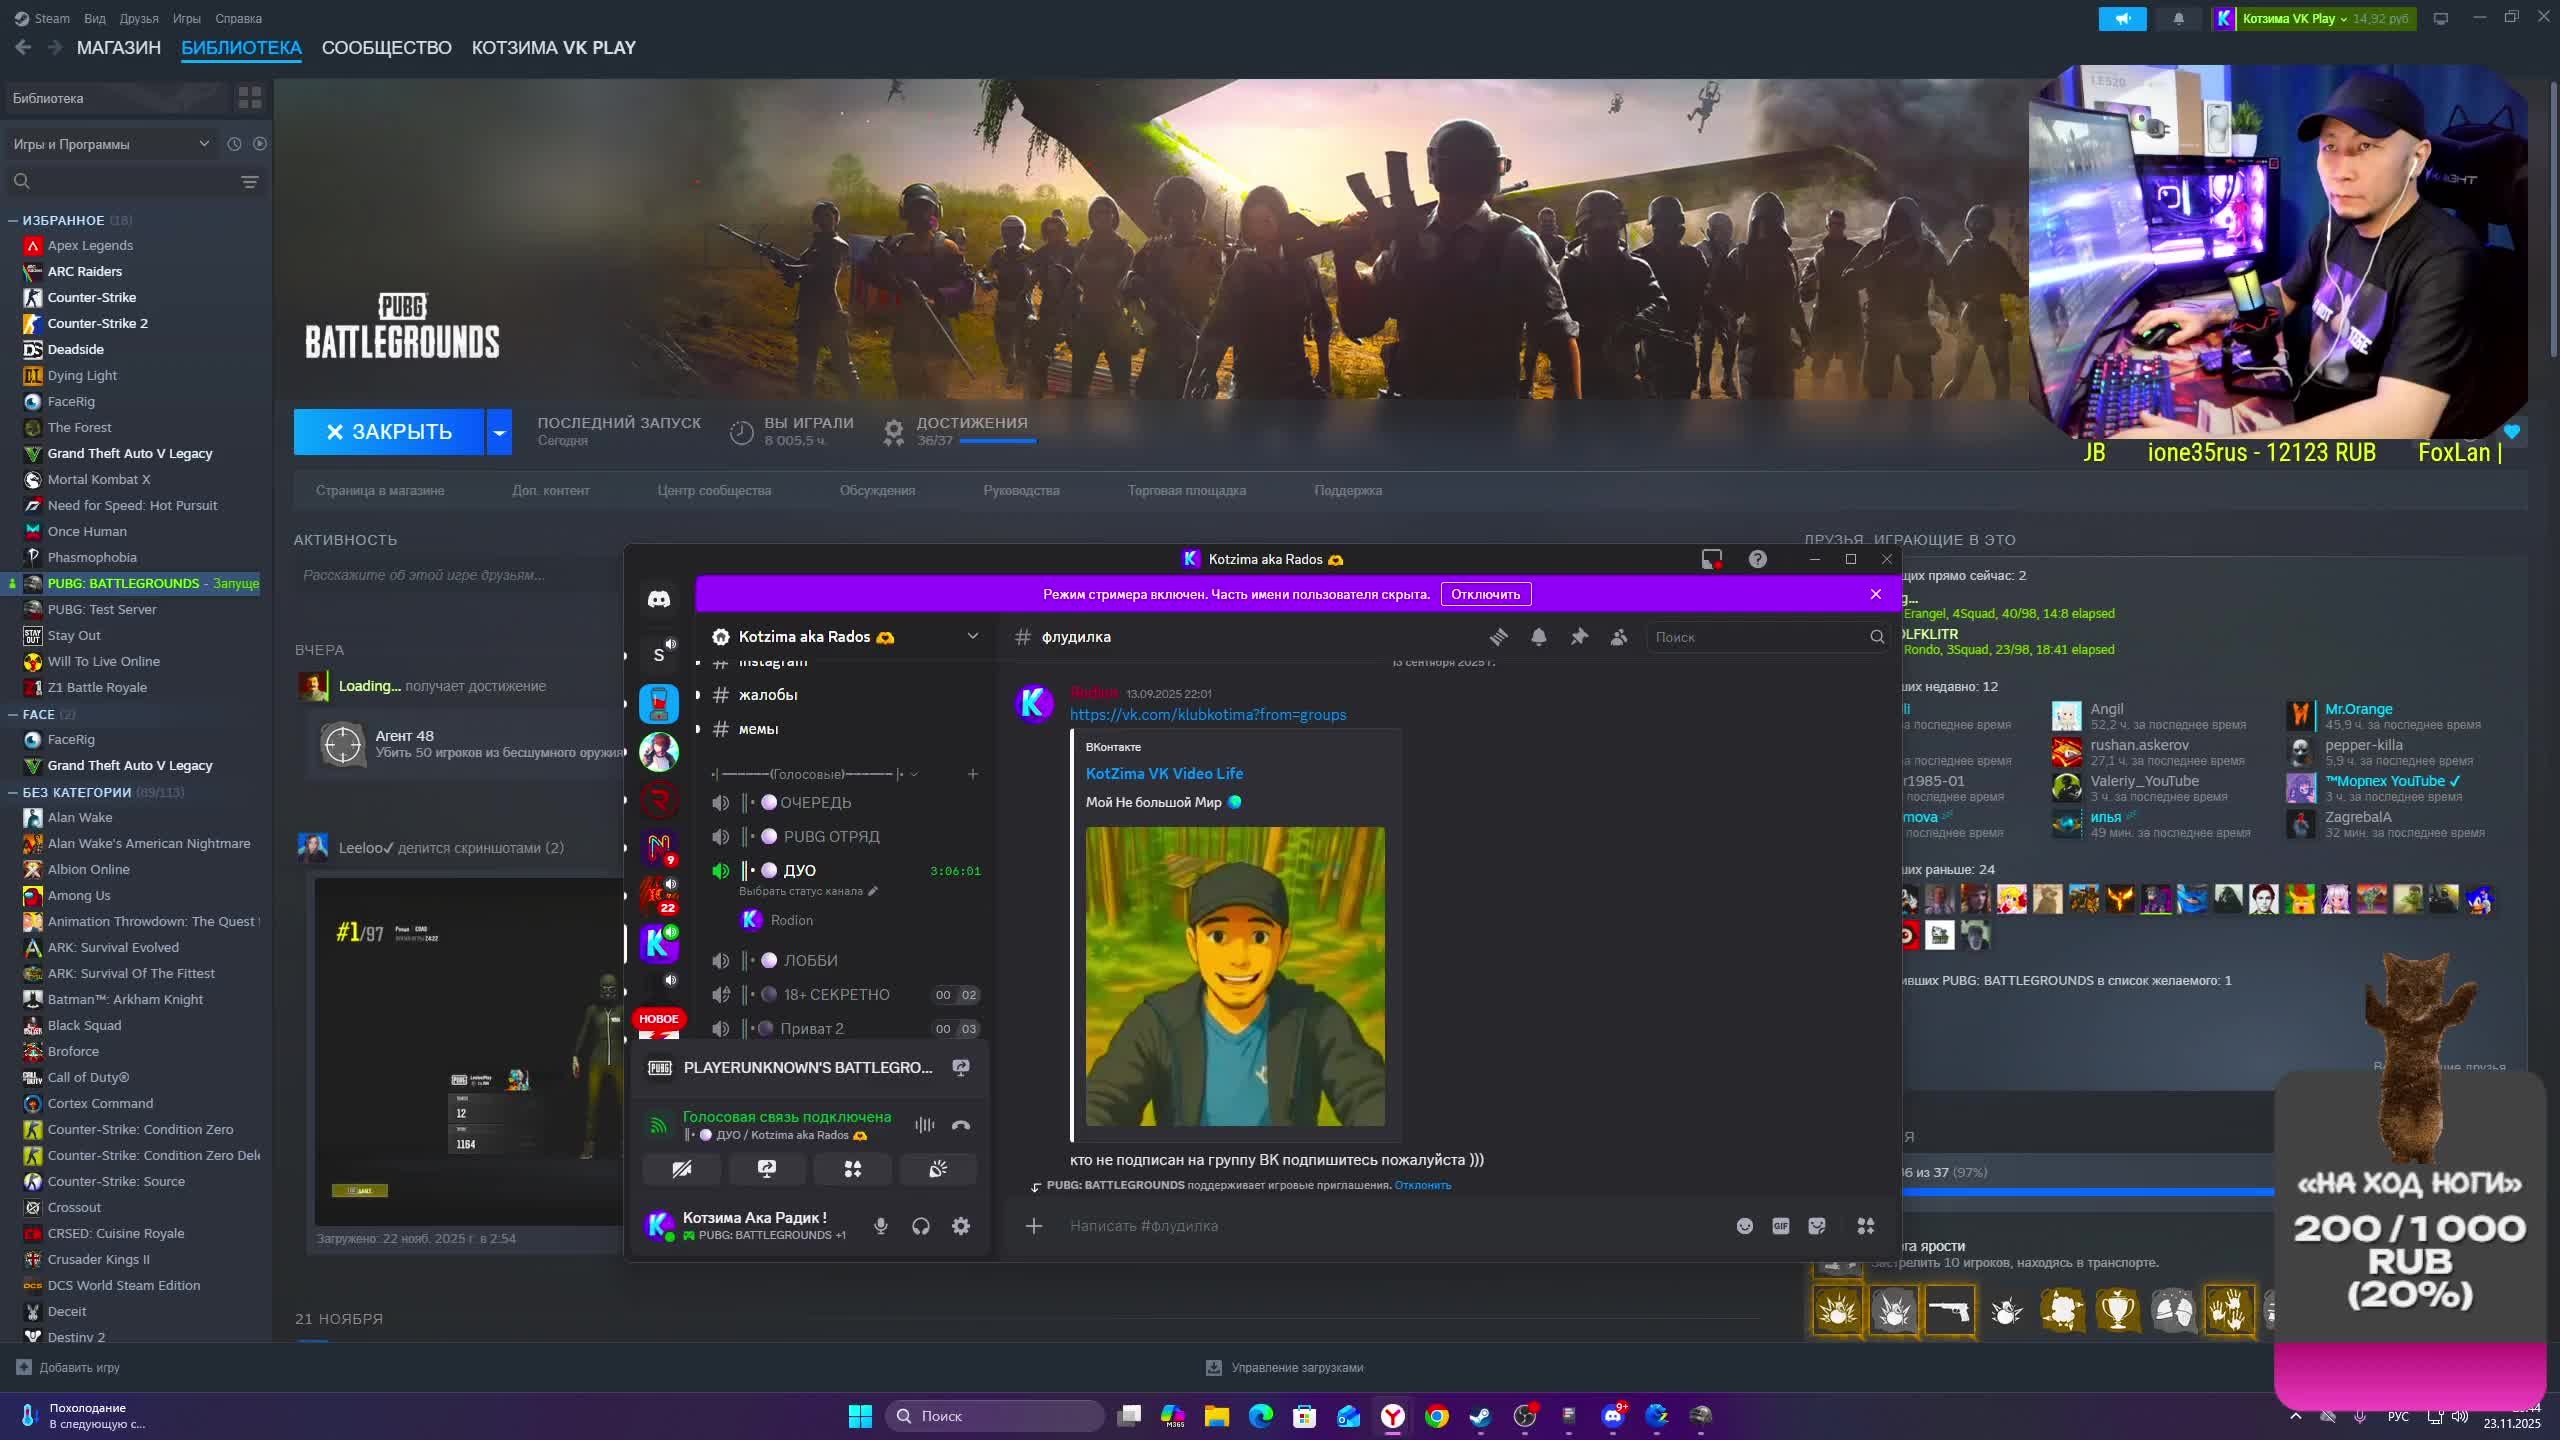Toggle camera in Discord voice panel
The height and width of the screenshot is (1440, 2560).
682,1169
